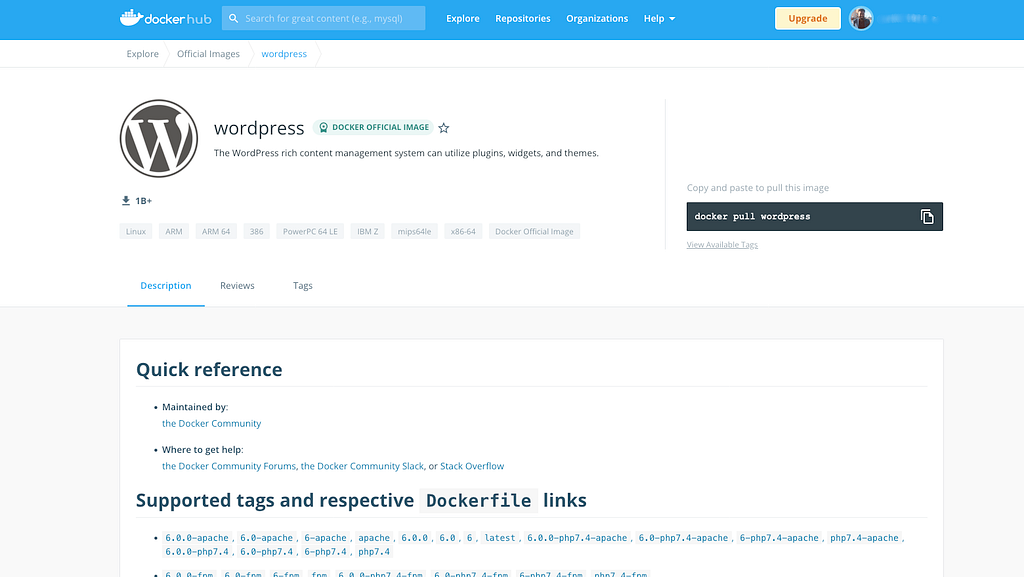The image size is (1024, 577).
Task: Open the 6.0.0-apache Dockerfile link
Action: click(x=197, y=538)
